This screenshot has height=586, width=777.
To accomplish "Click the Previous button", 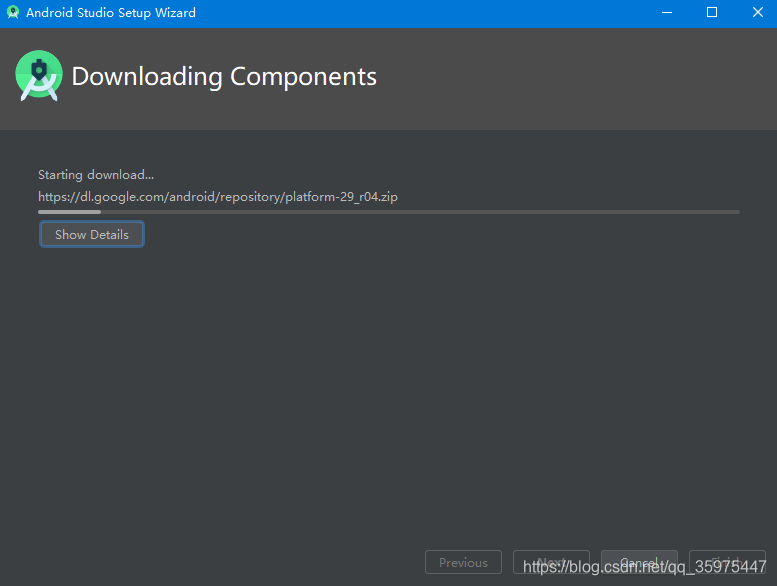I will coord(463,562).
